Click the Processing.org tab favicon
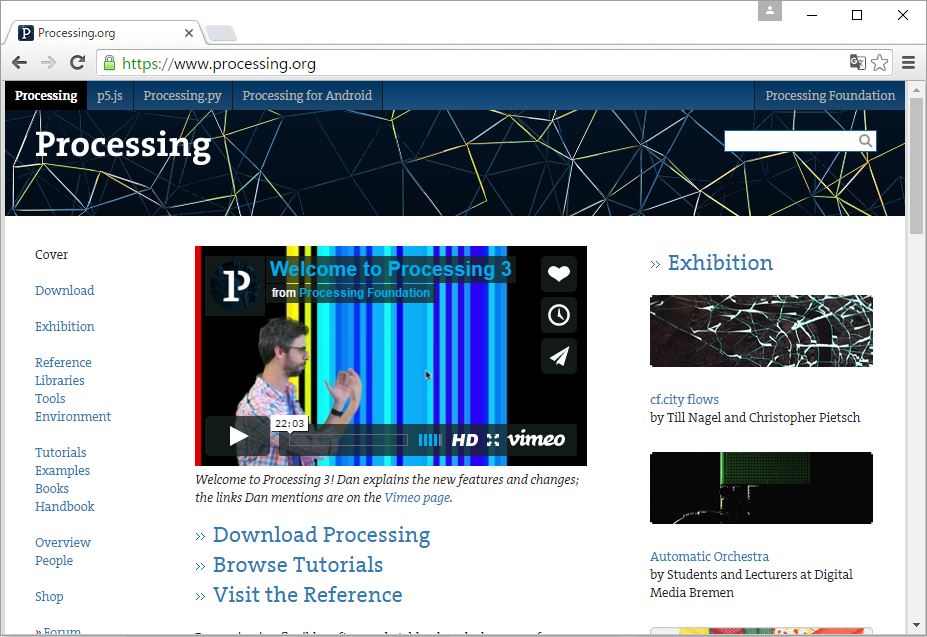 point(25,33)
